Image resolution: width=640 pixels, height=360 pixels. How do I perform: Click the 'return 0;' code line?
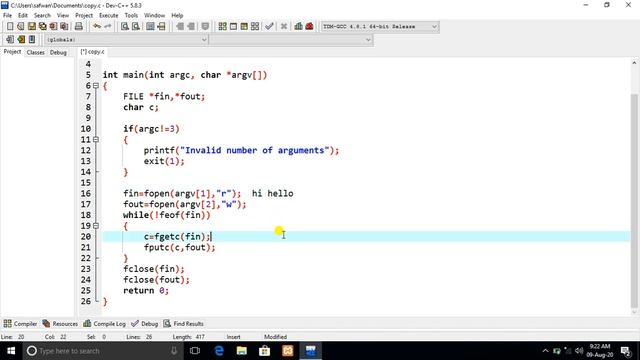146,291
